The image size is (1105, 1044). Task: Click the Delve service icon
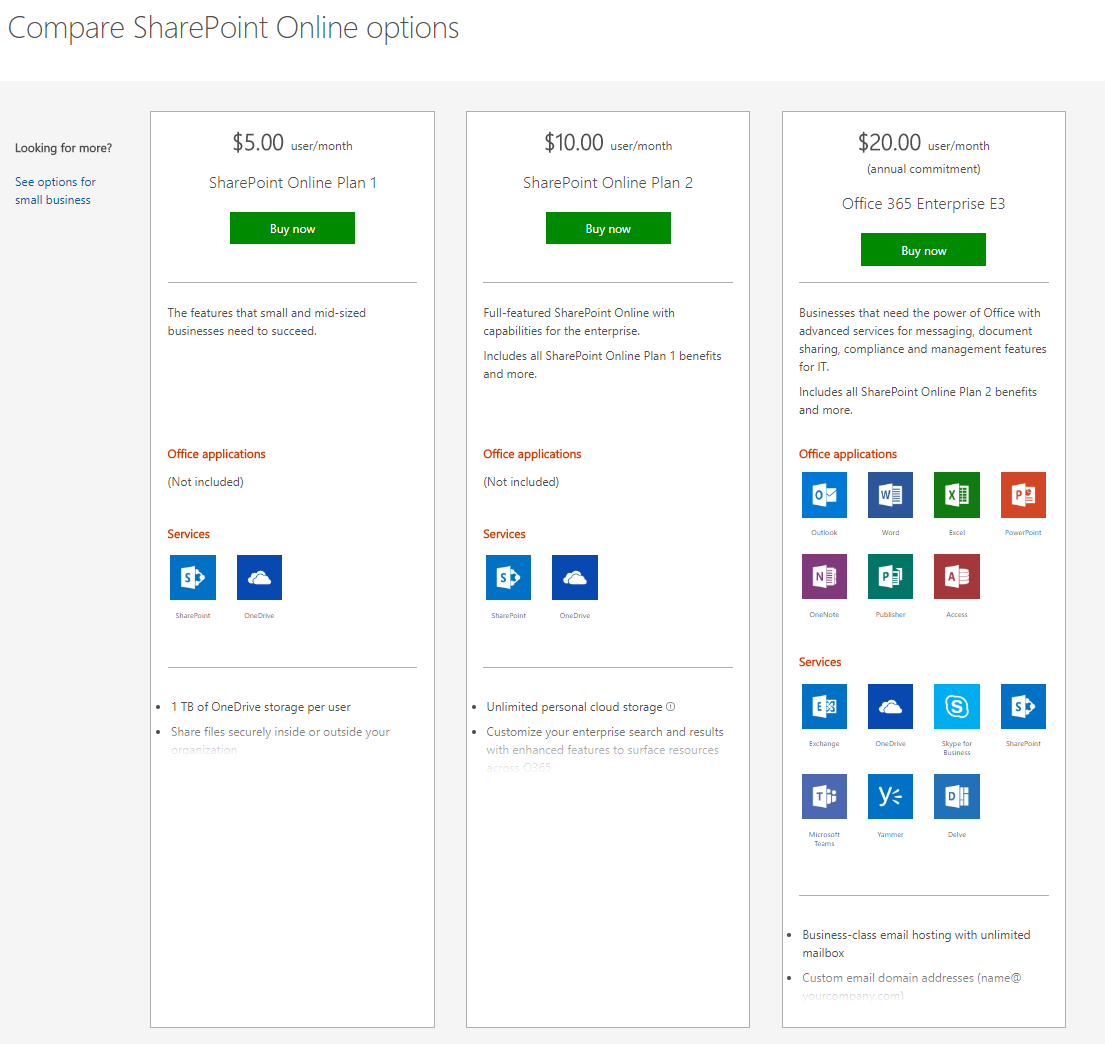tap(957, 797)
